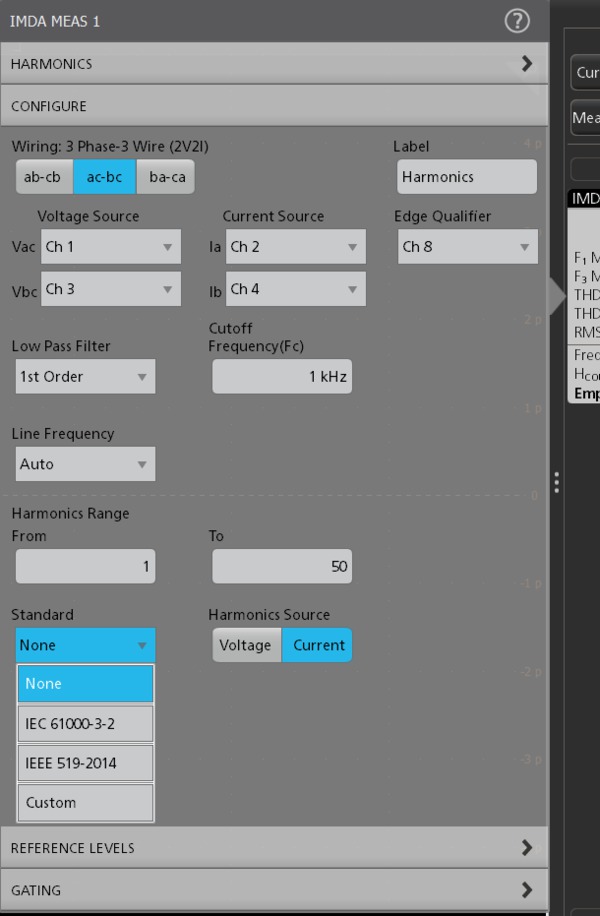Click the three-dot panel handle
Viewport: 600px width, 916px height.
point(557,483)
